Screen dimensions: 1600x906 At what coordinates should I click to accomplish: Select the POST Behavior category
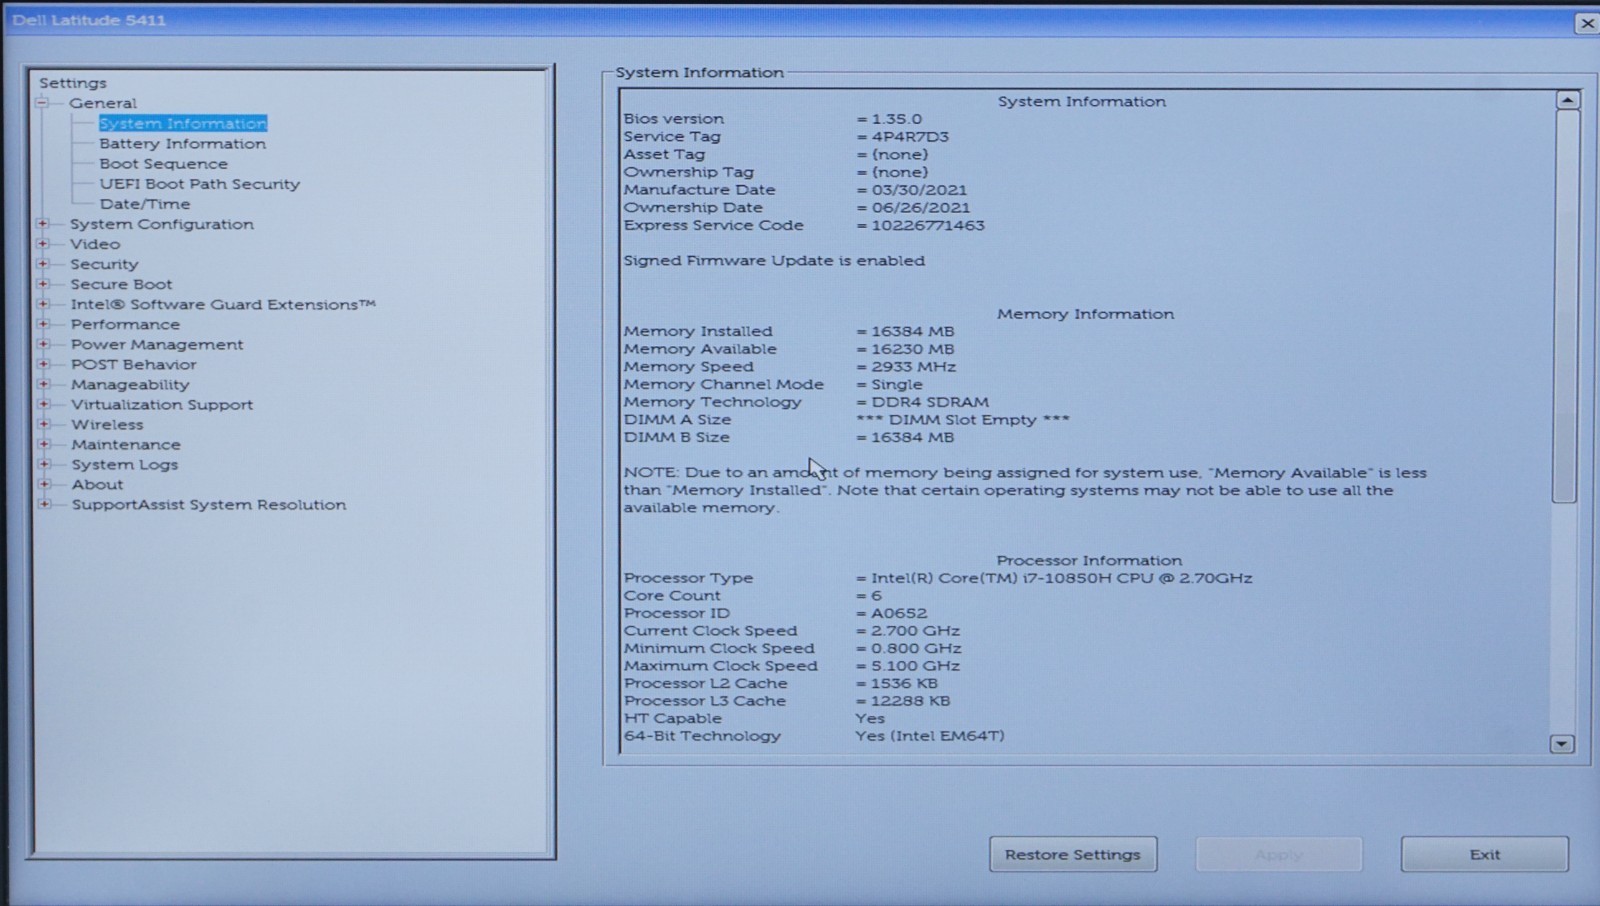coord(134,364)
